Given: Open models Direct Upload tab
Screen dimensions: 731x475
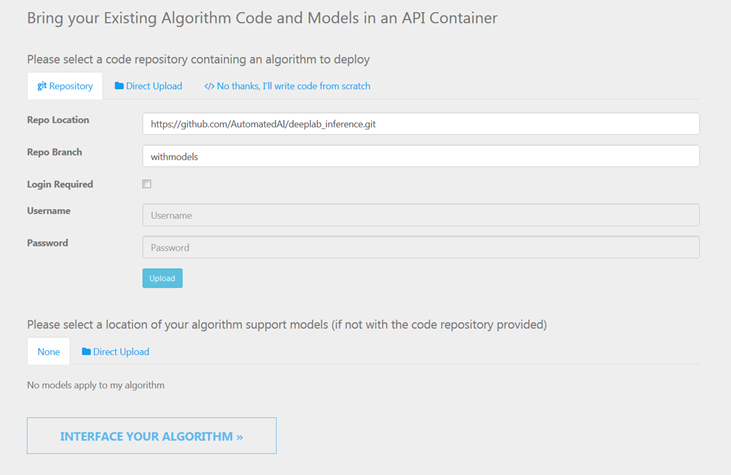Looking at the screenshot, I should [116, 351].
